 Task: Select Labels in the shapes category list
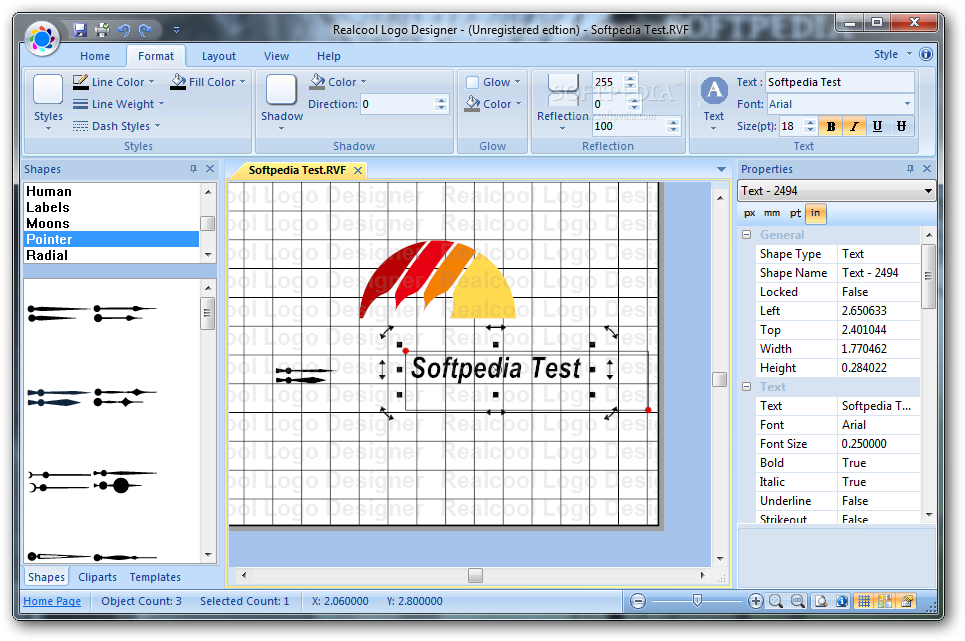point(111,207)
